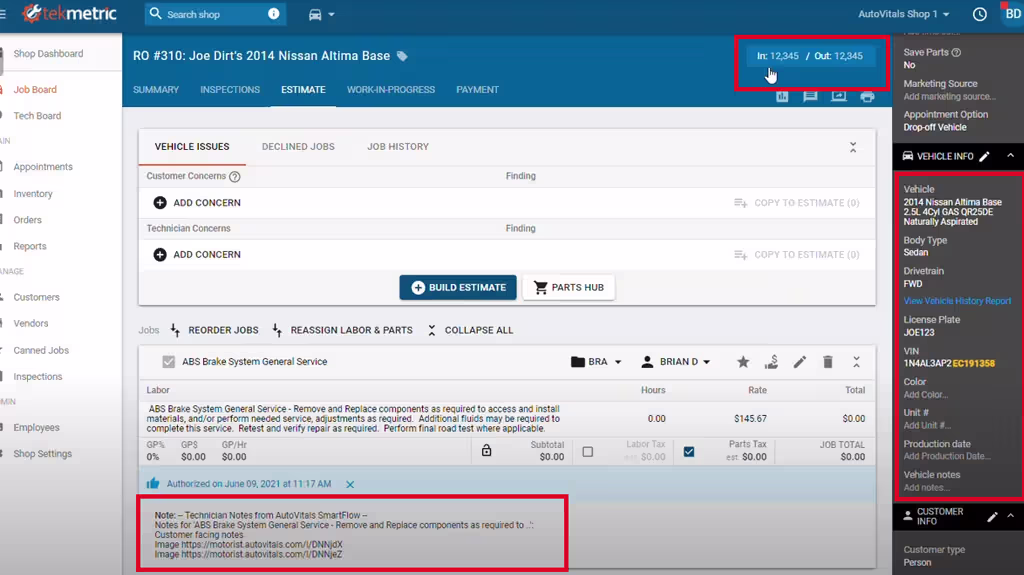Open the Work-In-Progress tab
Image resolution: width=1024 pixels, height=575 pixels.
point(391,90)
